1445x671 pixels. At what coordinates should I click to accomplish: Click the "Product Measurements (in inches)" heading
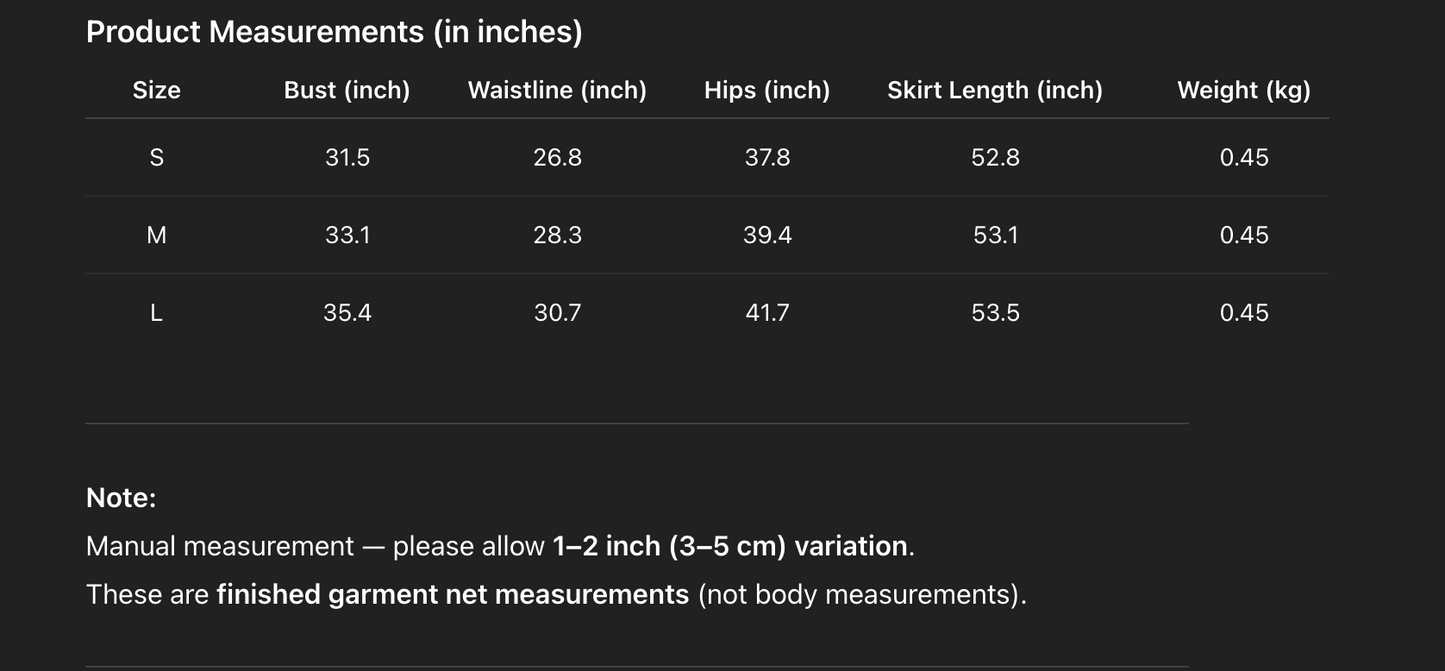334,32
